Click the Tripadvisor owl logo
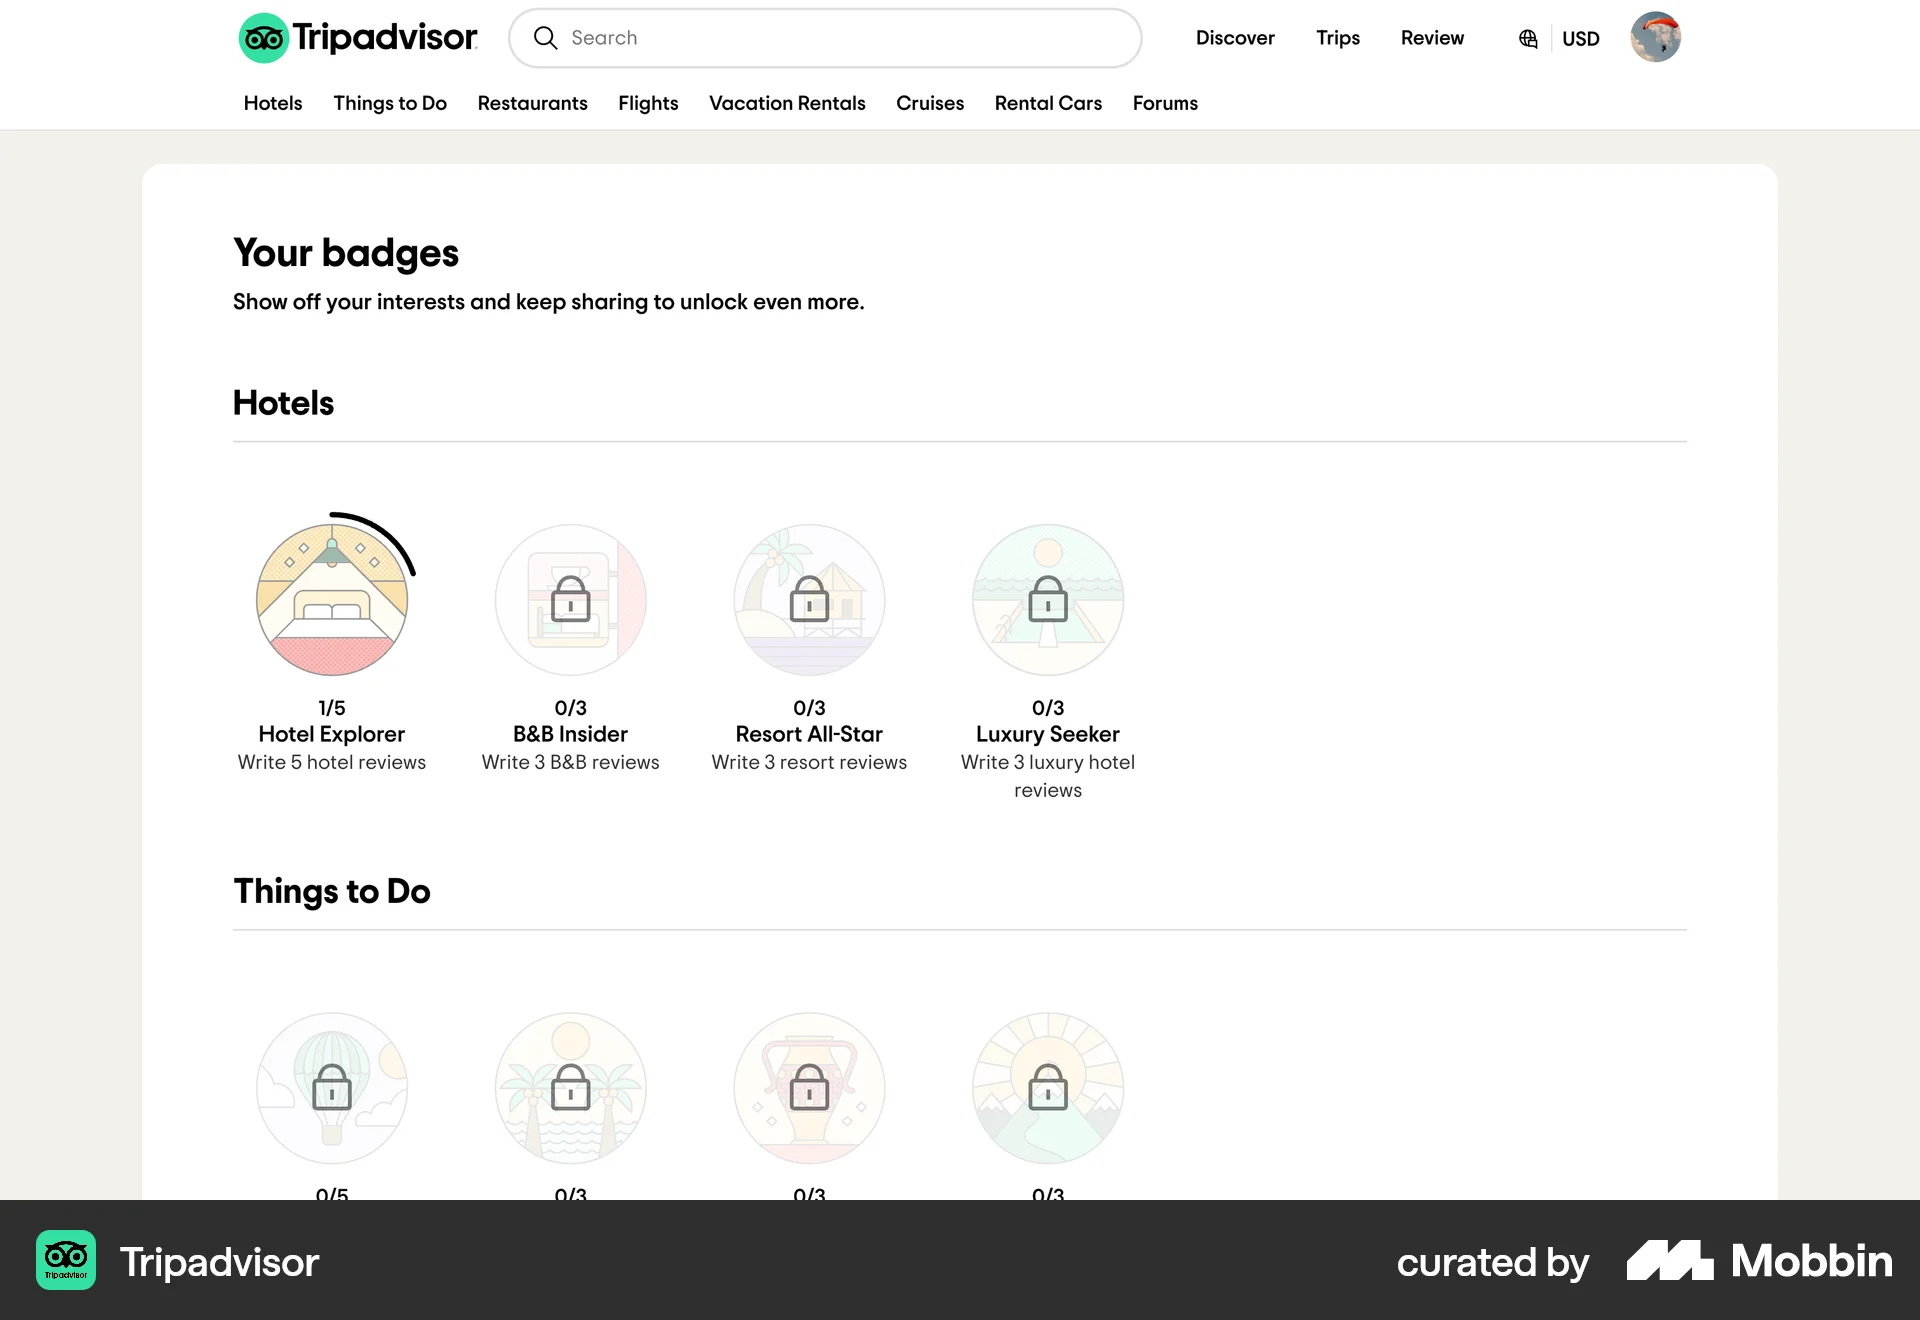 (262, 37)
